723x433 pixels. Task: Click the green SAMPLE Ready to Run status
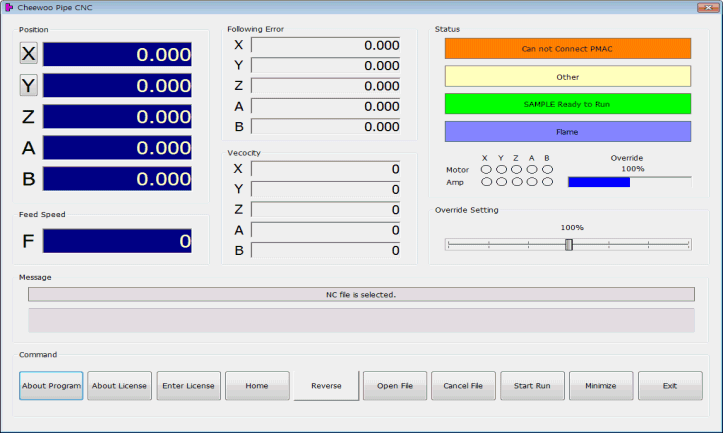568,104
